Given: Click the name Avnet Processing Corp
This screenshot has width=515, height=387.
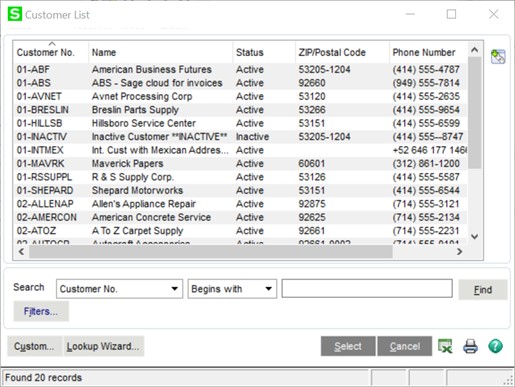Looking at the screenshot, I should [142, 96].
